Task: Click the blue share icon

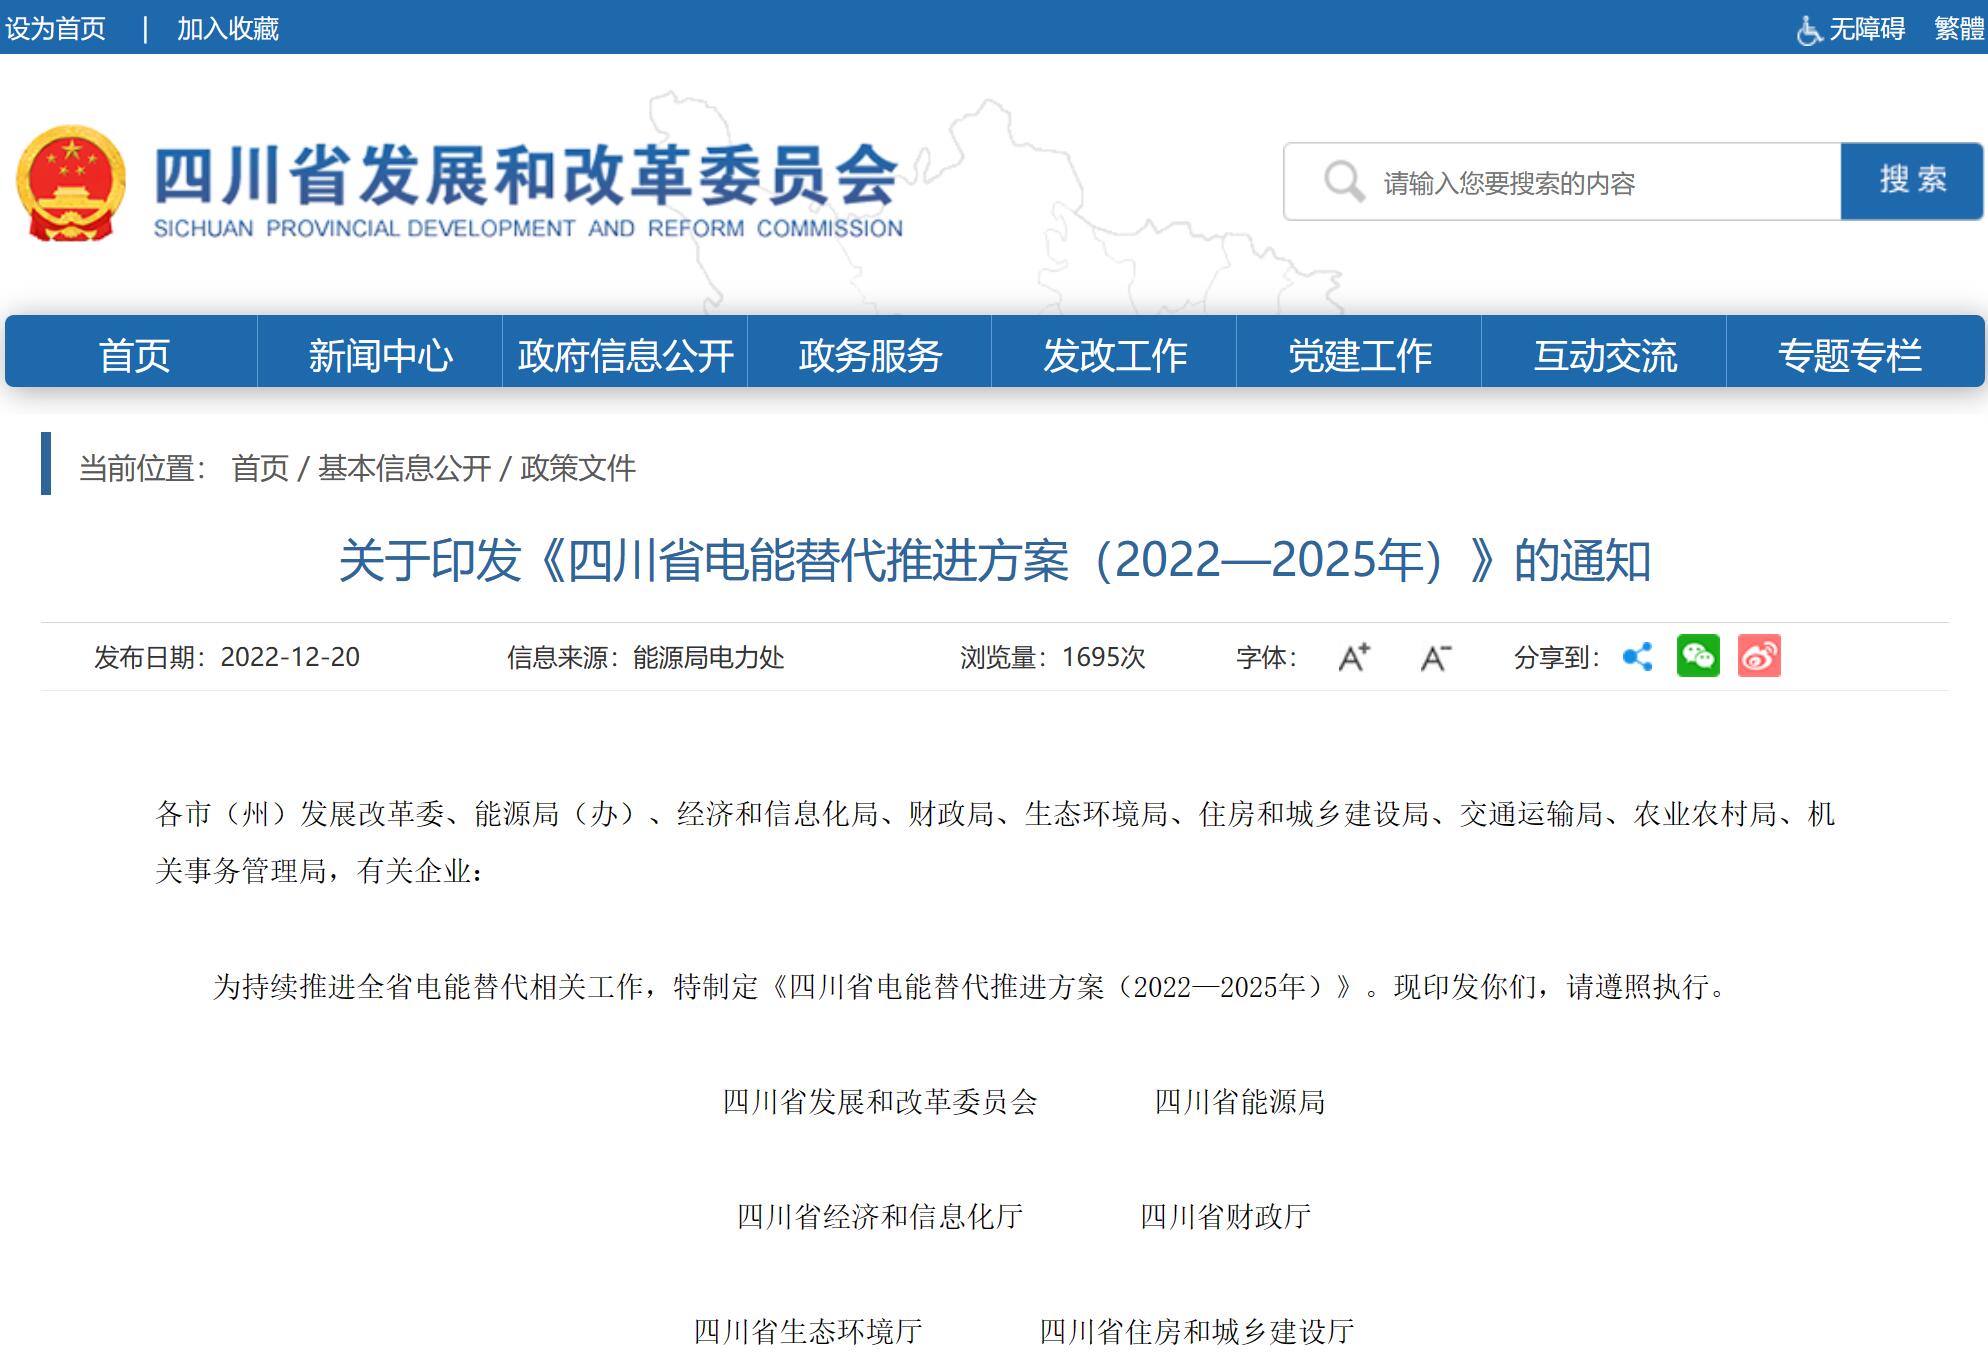Action: pyautogui.click(x=1638, y=657)
